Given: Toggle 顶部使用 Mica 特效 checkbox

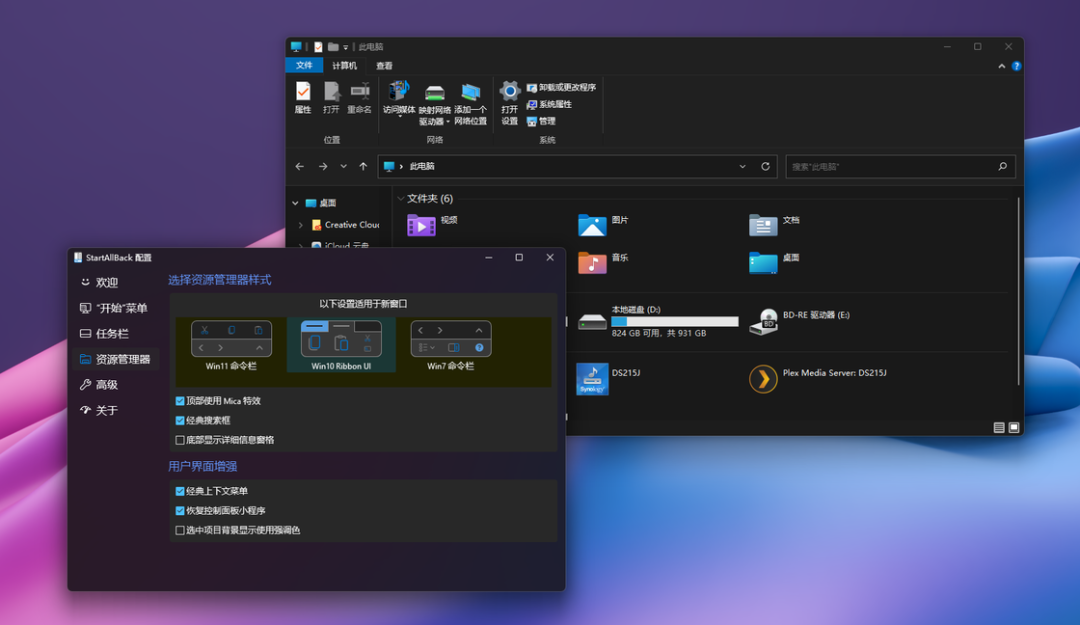Looking at the screenshot, I should pos(180,401).
